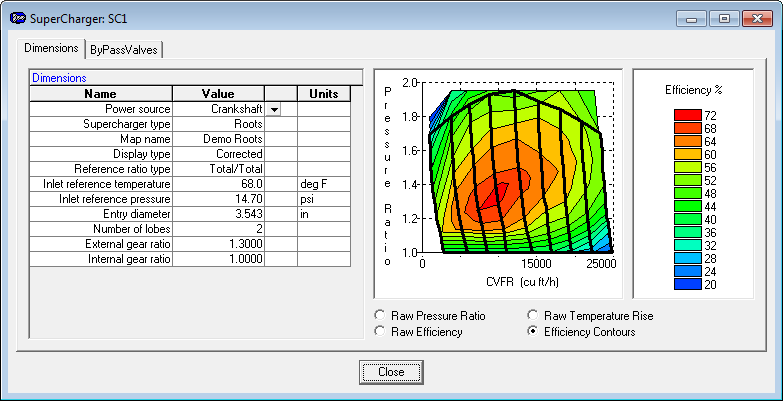Click the Efficiency % legend title
The image size is (783, 401).
tap(694, 90)
